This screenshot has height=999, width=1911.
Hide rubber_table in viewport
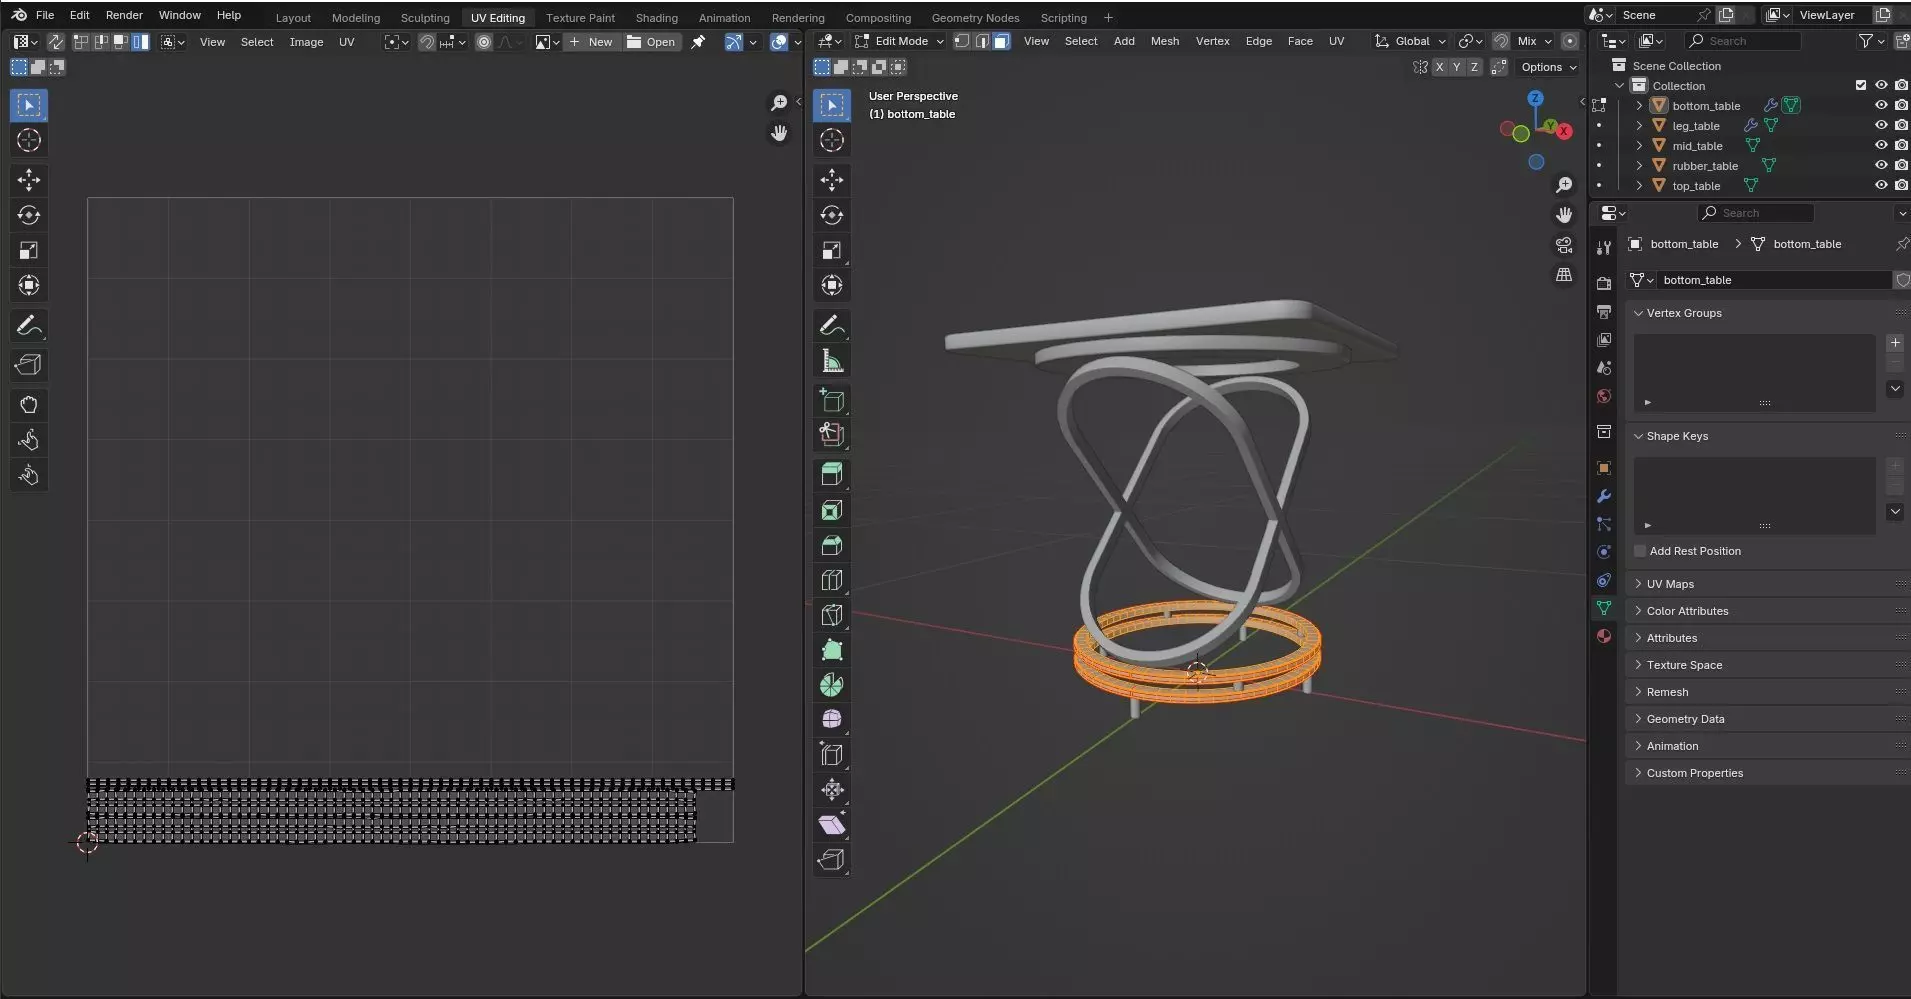(1881, 165)
